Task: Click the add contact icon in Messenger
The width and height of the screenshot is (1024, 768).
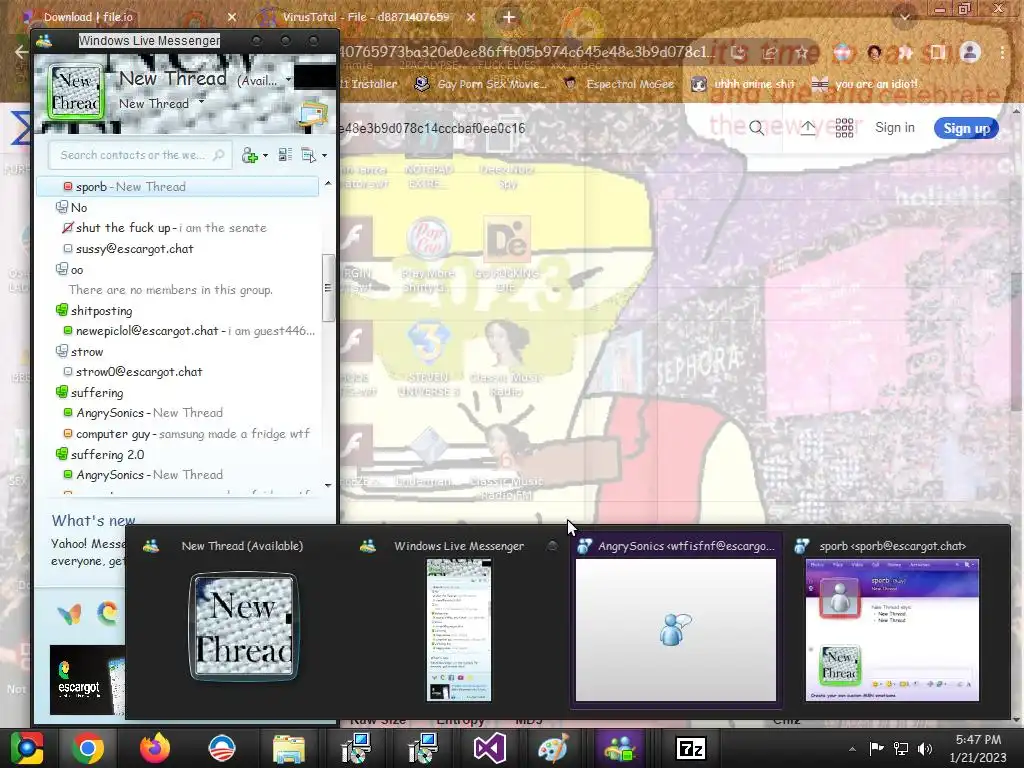Action: (x=249, y=155)
